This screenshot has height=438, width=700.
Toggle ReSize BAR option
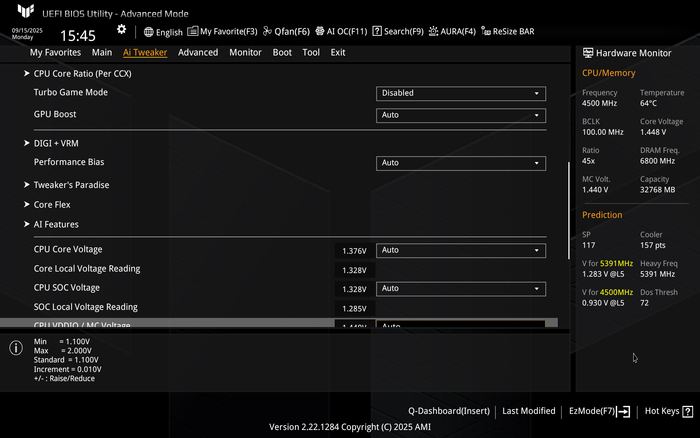(x=508, y=32)
